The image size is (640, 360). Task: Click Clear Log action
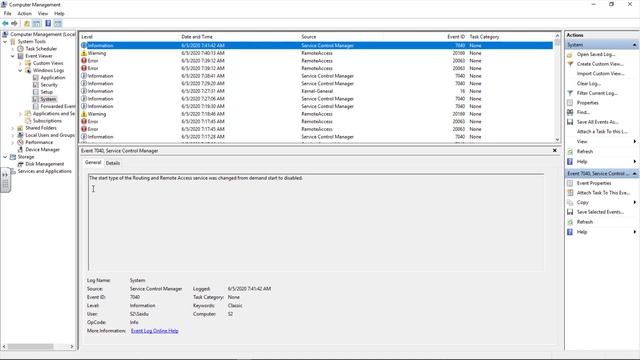589,83
